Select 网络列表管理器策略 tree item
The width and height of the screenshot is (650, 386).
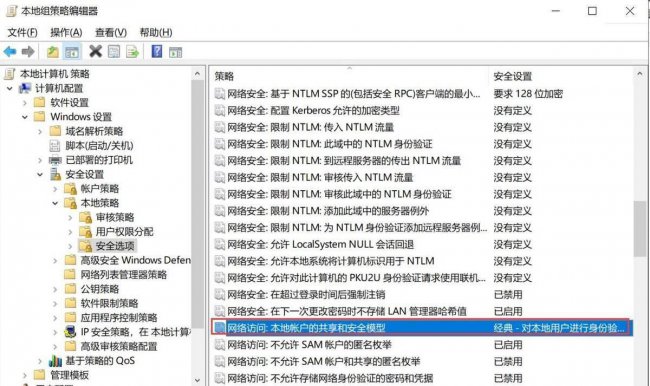tap(124, 274)
